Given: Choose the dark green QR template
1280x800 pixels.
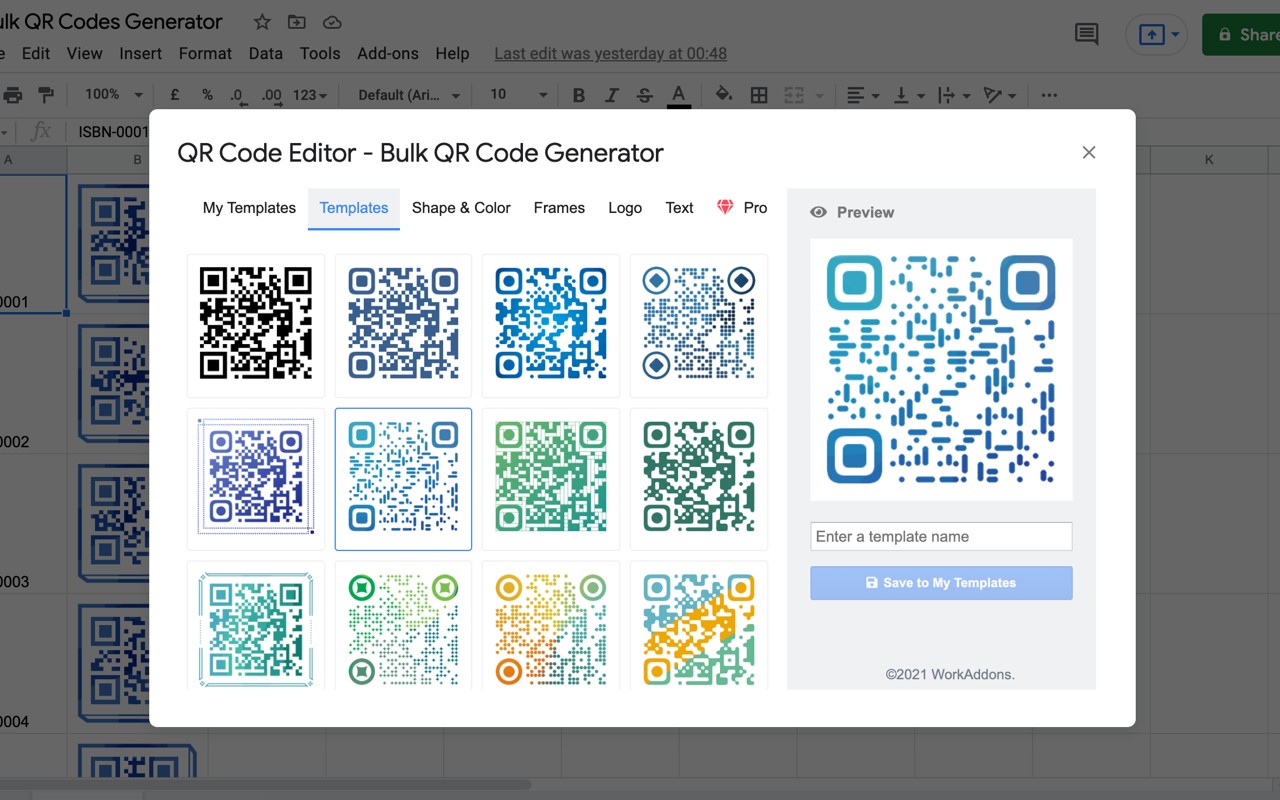Looking at the screenshot, I should (x=699, y=479).
